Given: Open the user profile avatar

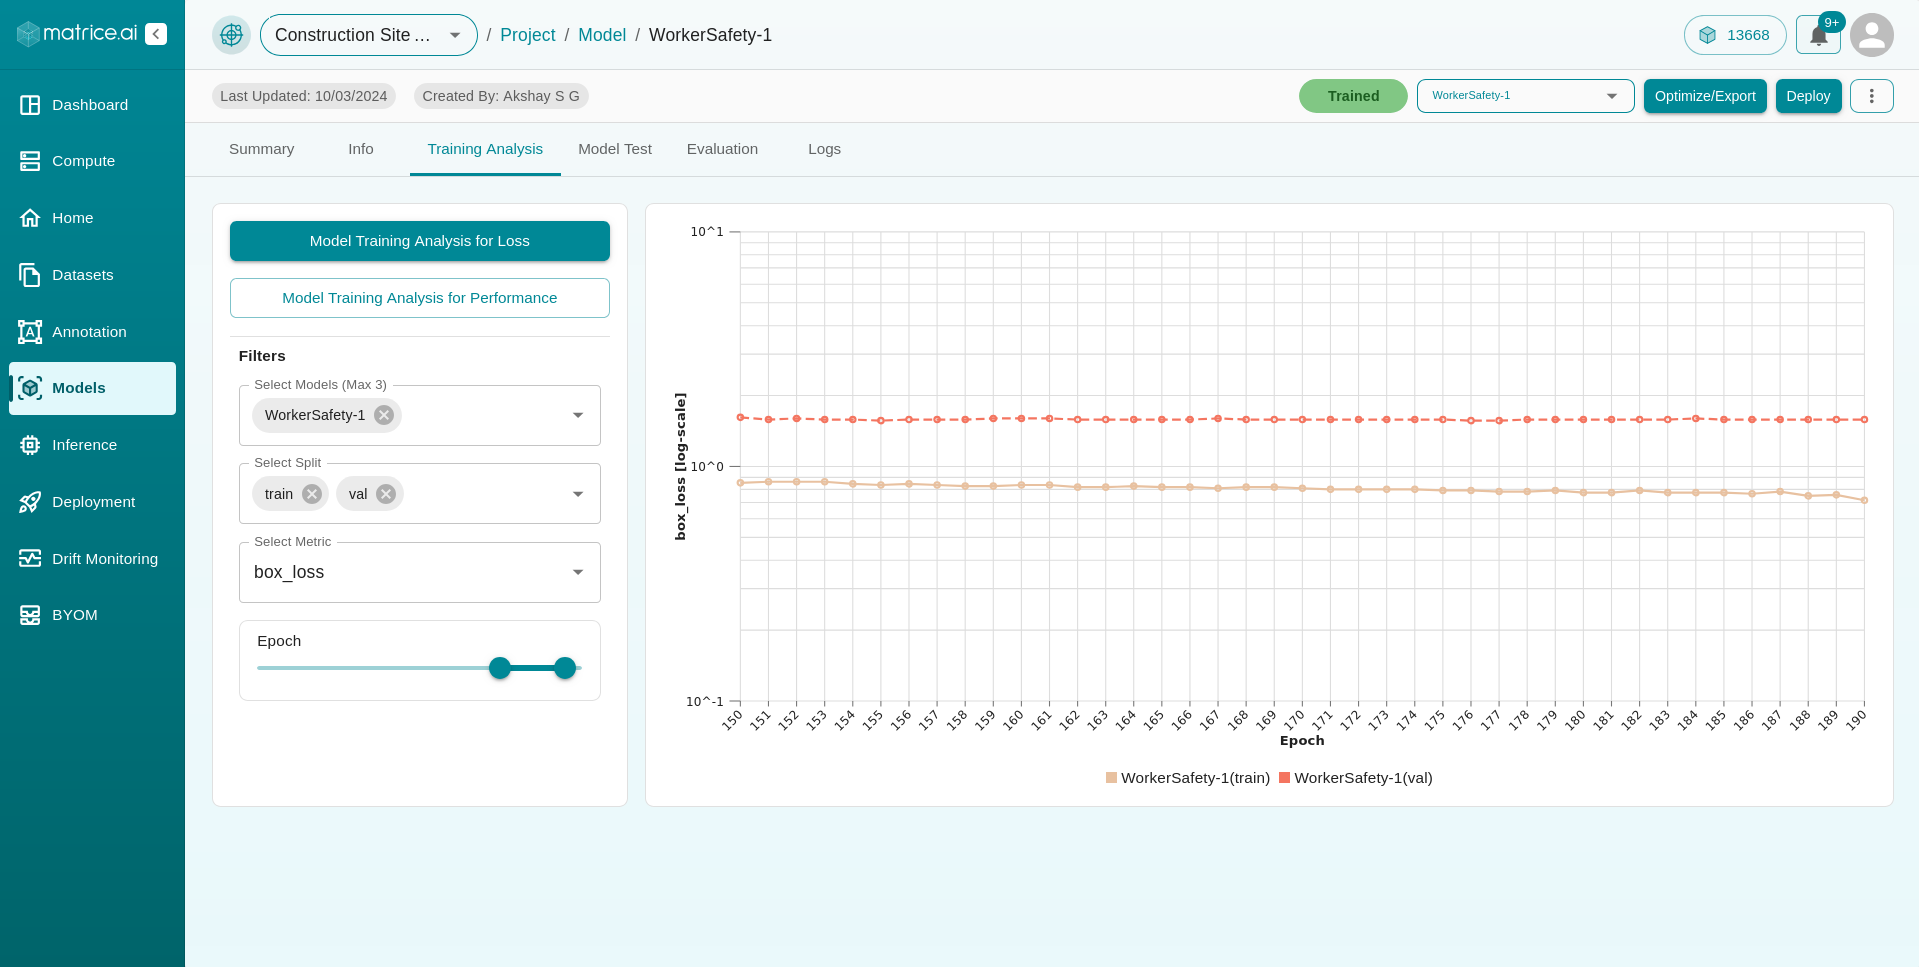Looking at the screenshot, I should [x=1872, y=35].
